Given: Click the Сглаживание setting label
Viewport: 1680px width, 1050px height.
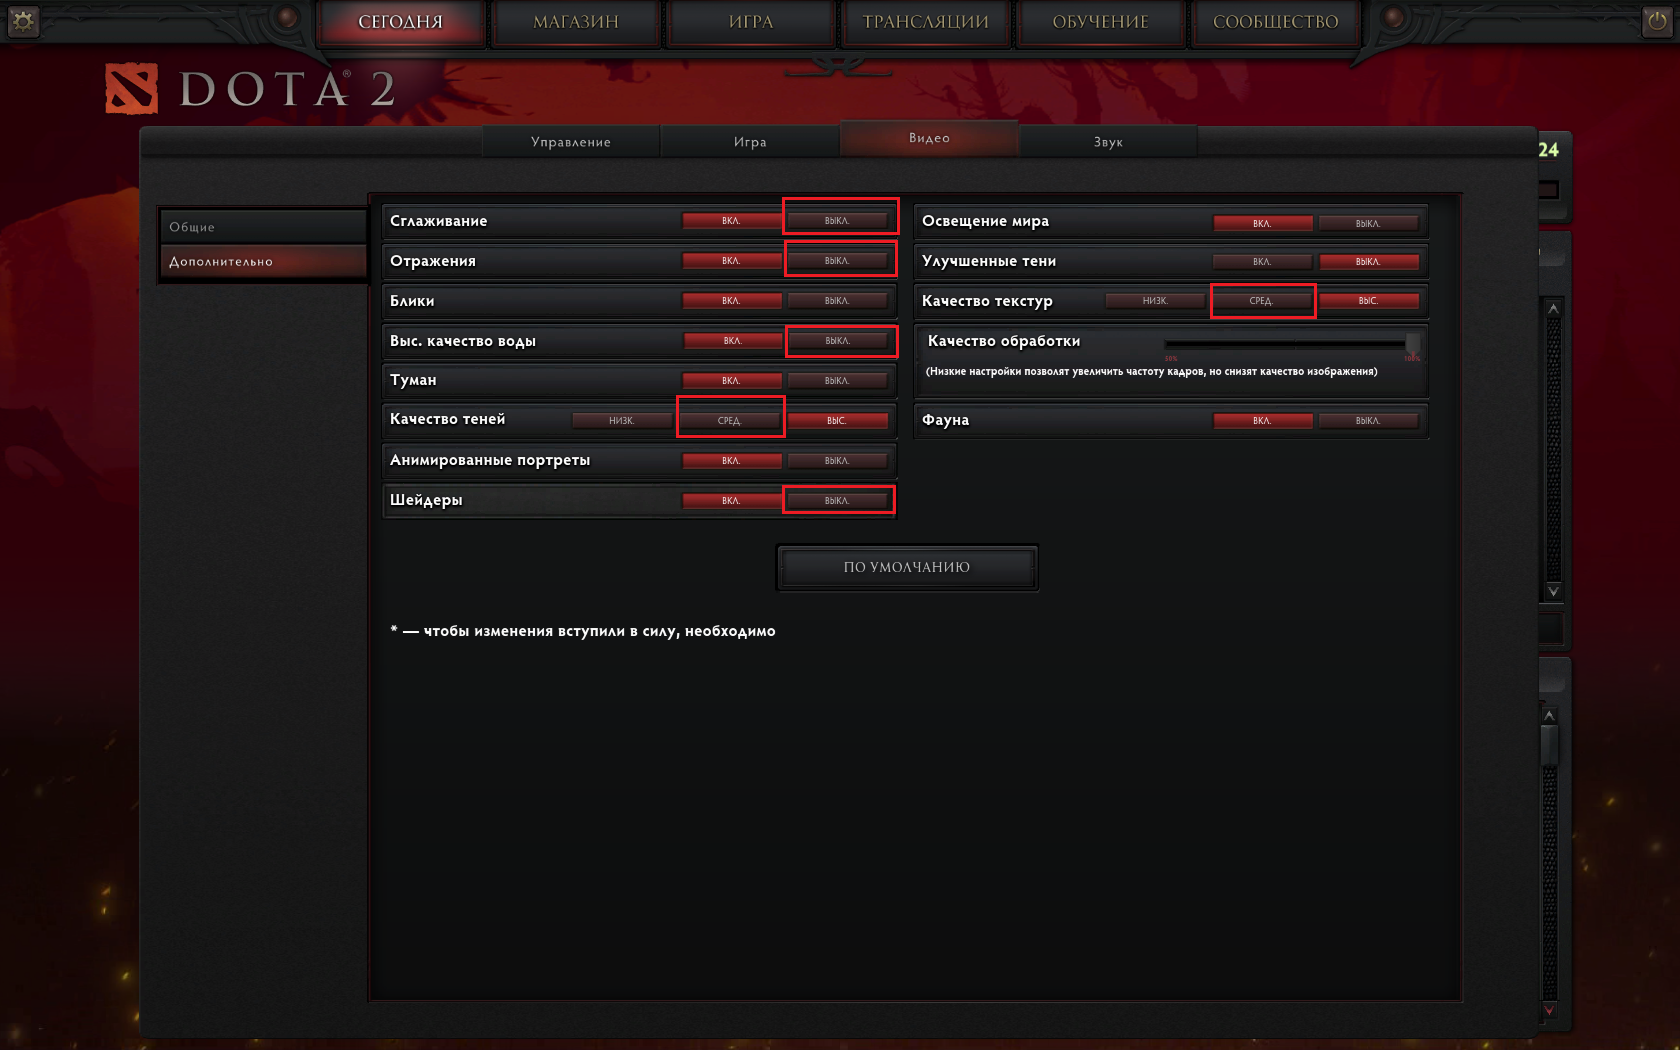Looking at the screenshot, I should [x=439, y=221].
